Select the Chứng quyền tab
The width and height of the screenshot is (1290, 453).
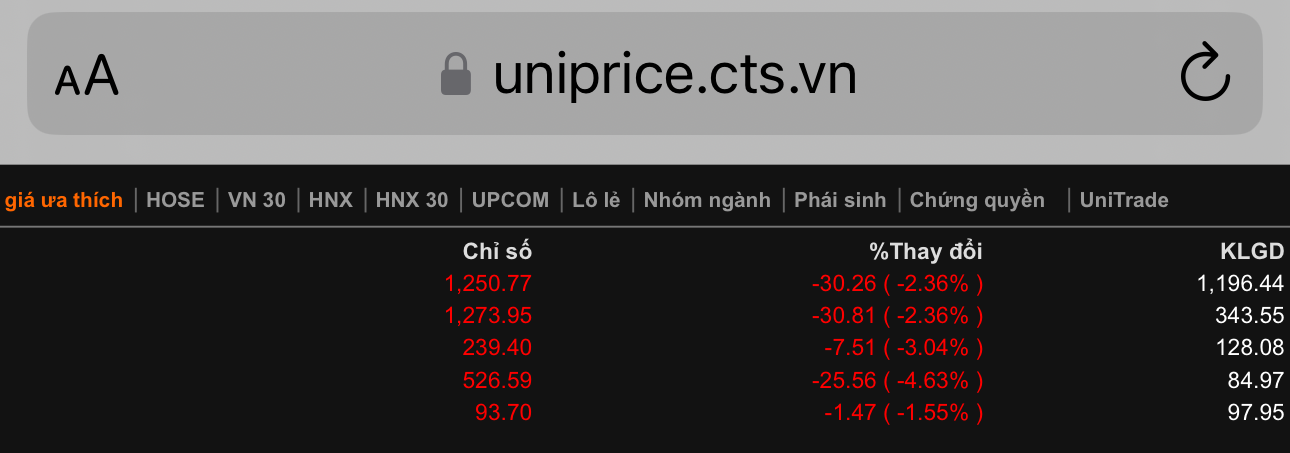[x=977, y=200]
